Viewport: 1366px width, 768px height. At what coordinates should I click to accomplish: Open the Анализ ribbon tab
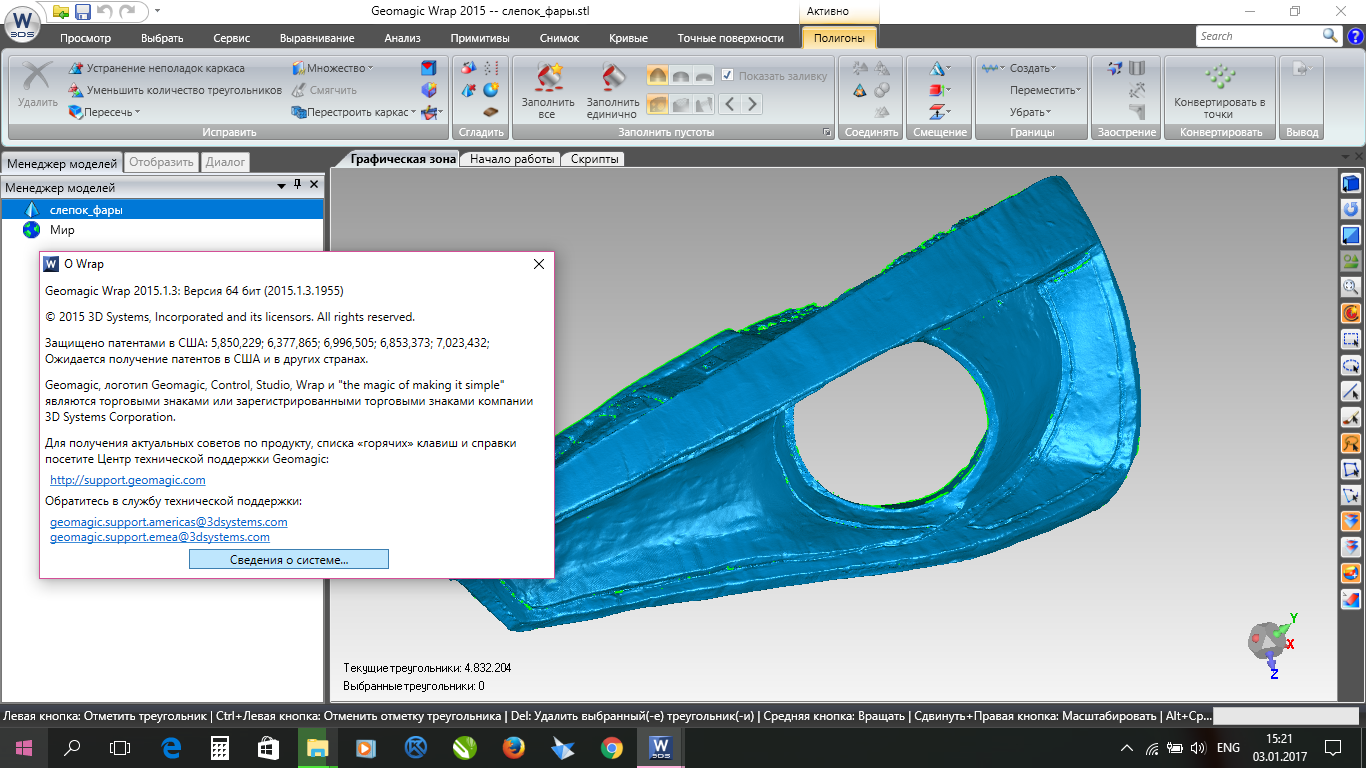(x=402, y=38)
